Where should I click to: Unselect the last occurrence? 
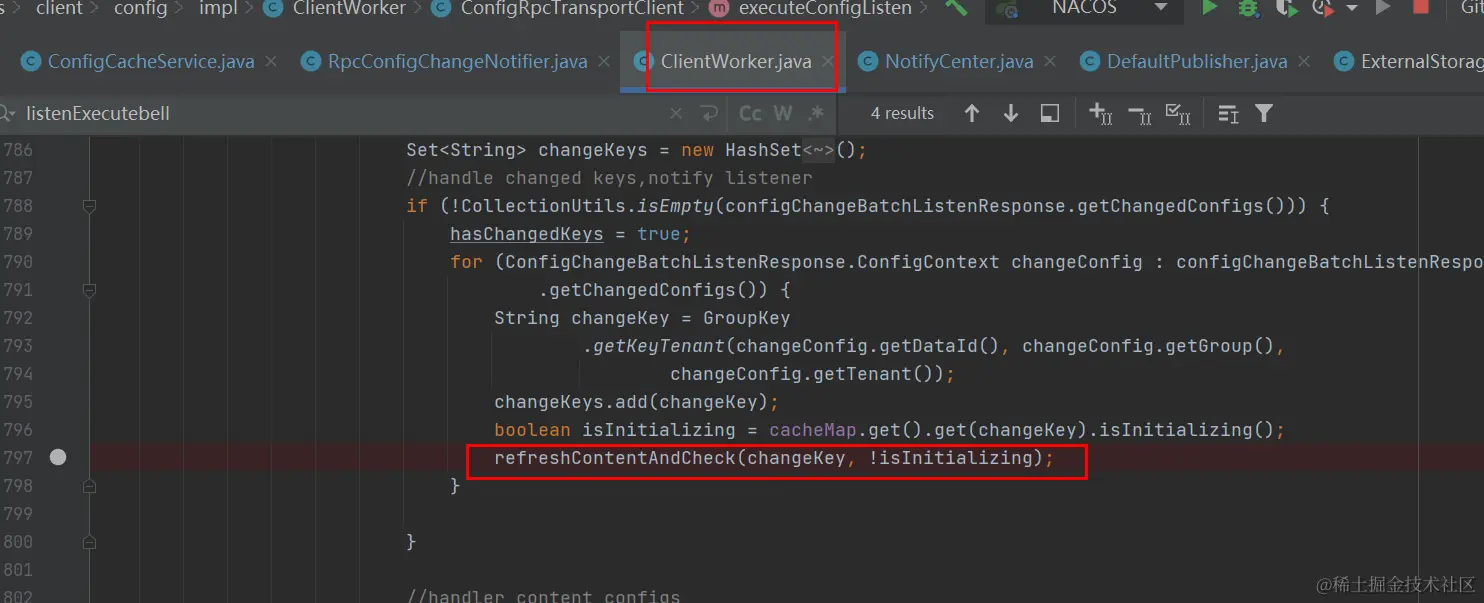tap(1140, 114)
